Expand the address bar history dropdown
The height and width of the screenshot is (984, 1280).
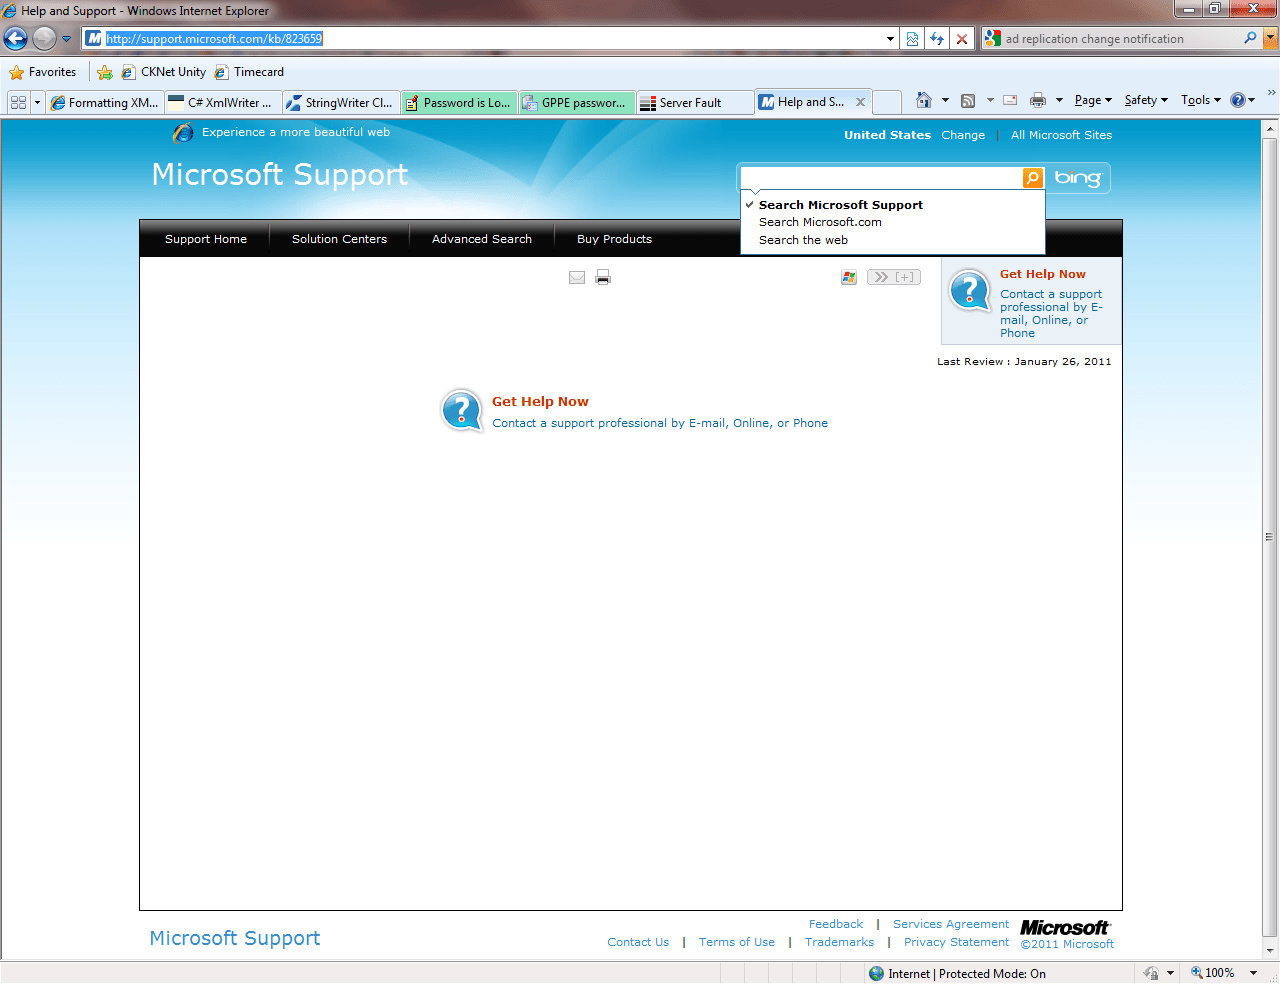[x=890, y=39]
